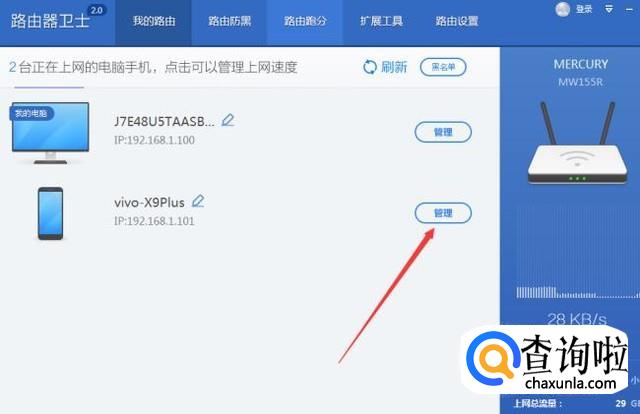Click the 路由器卫士 logo title
The width and height of the screenshot is (640, 414).
click(x=50, y=21)
